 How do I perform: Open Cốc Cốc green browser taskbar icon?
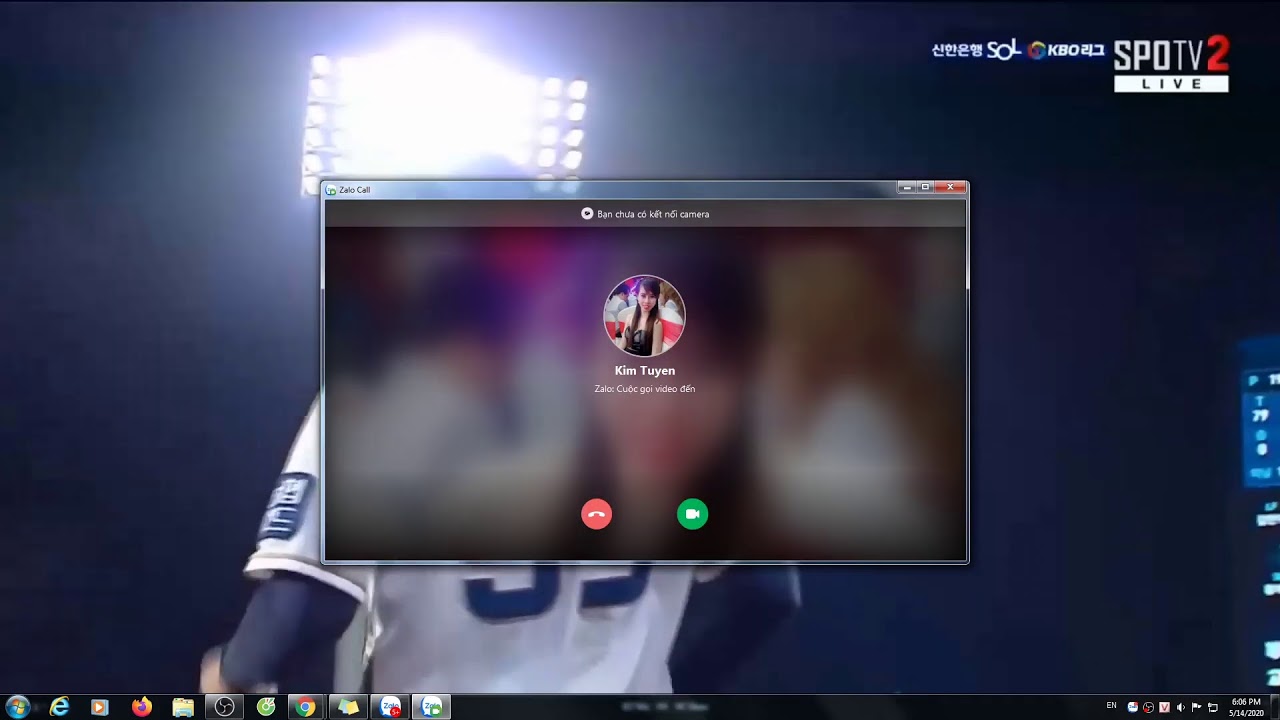pos(266,707)
